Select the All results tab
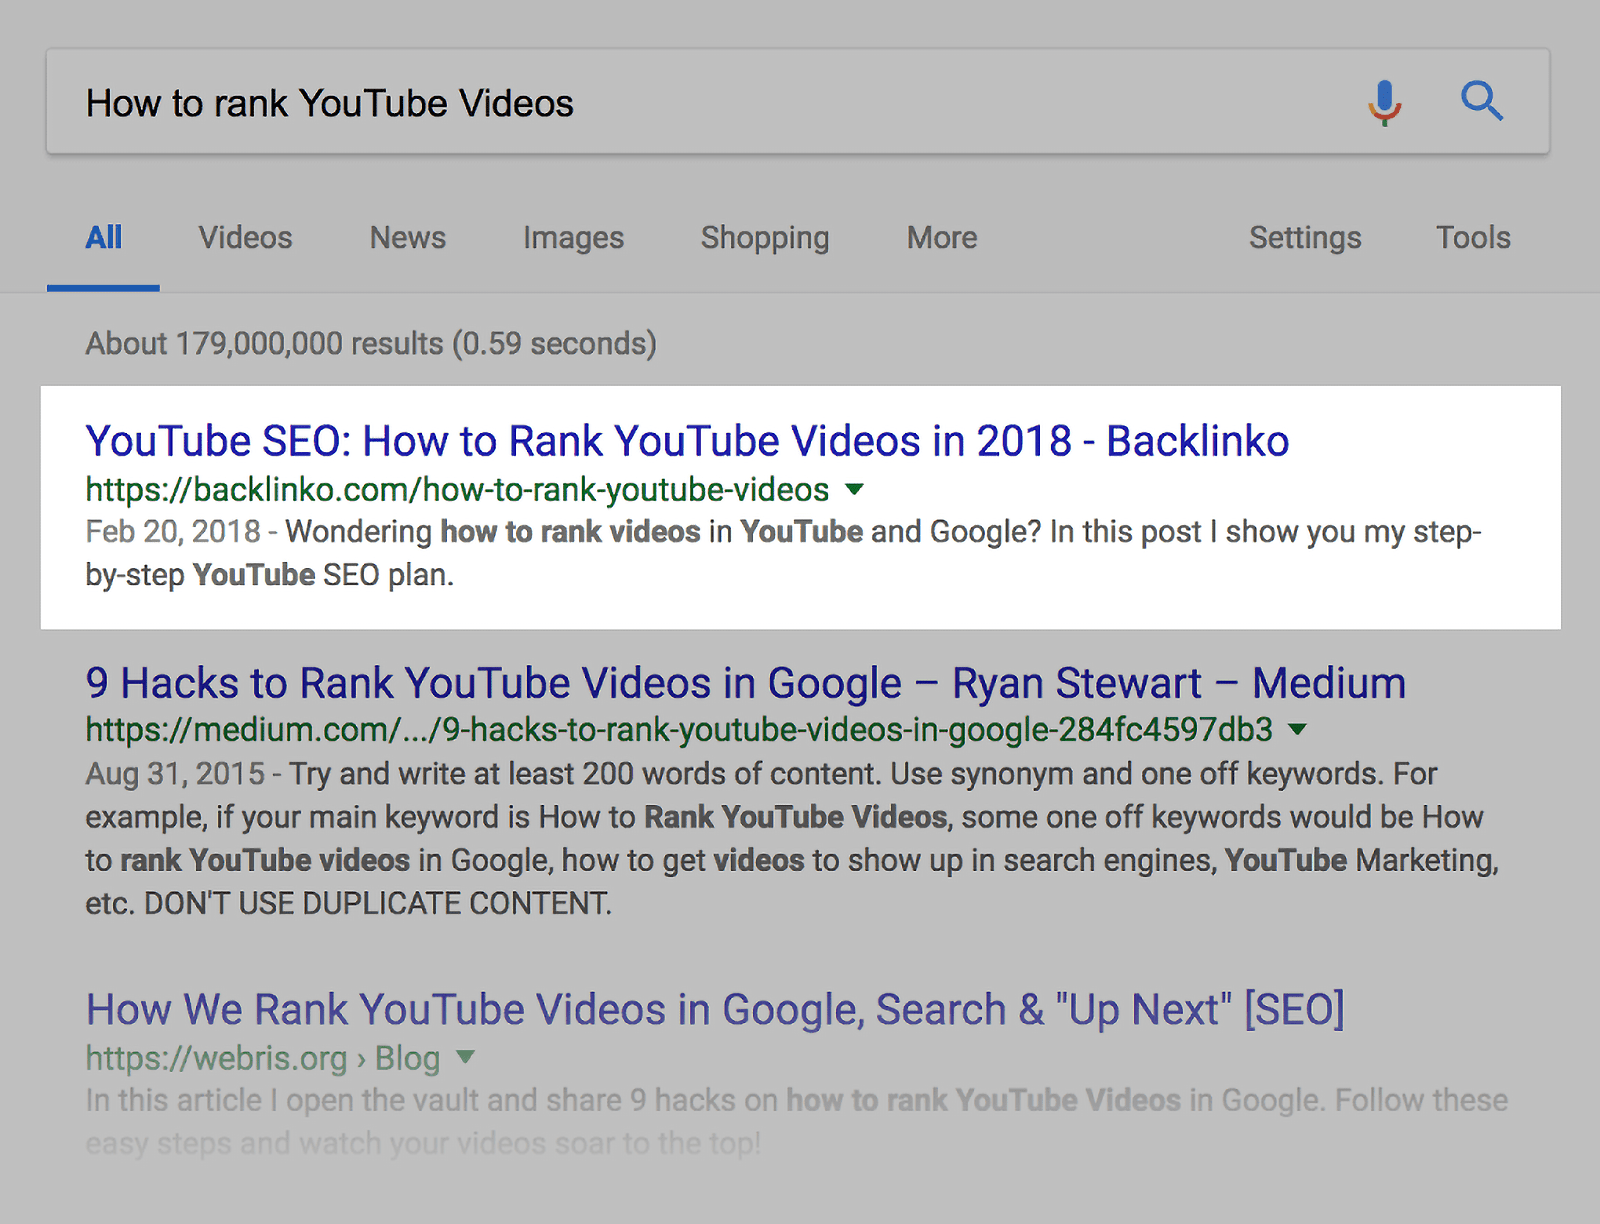 [x=103, y=238]
